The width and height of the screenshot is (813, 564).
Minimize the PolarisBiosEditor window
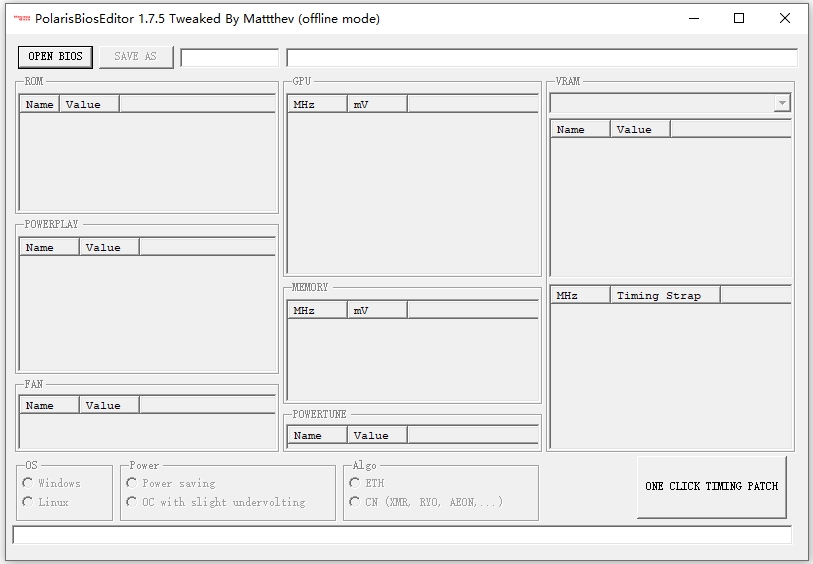[x=694, y=18]
